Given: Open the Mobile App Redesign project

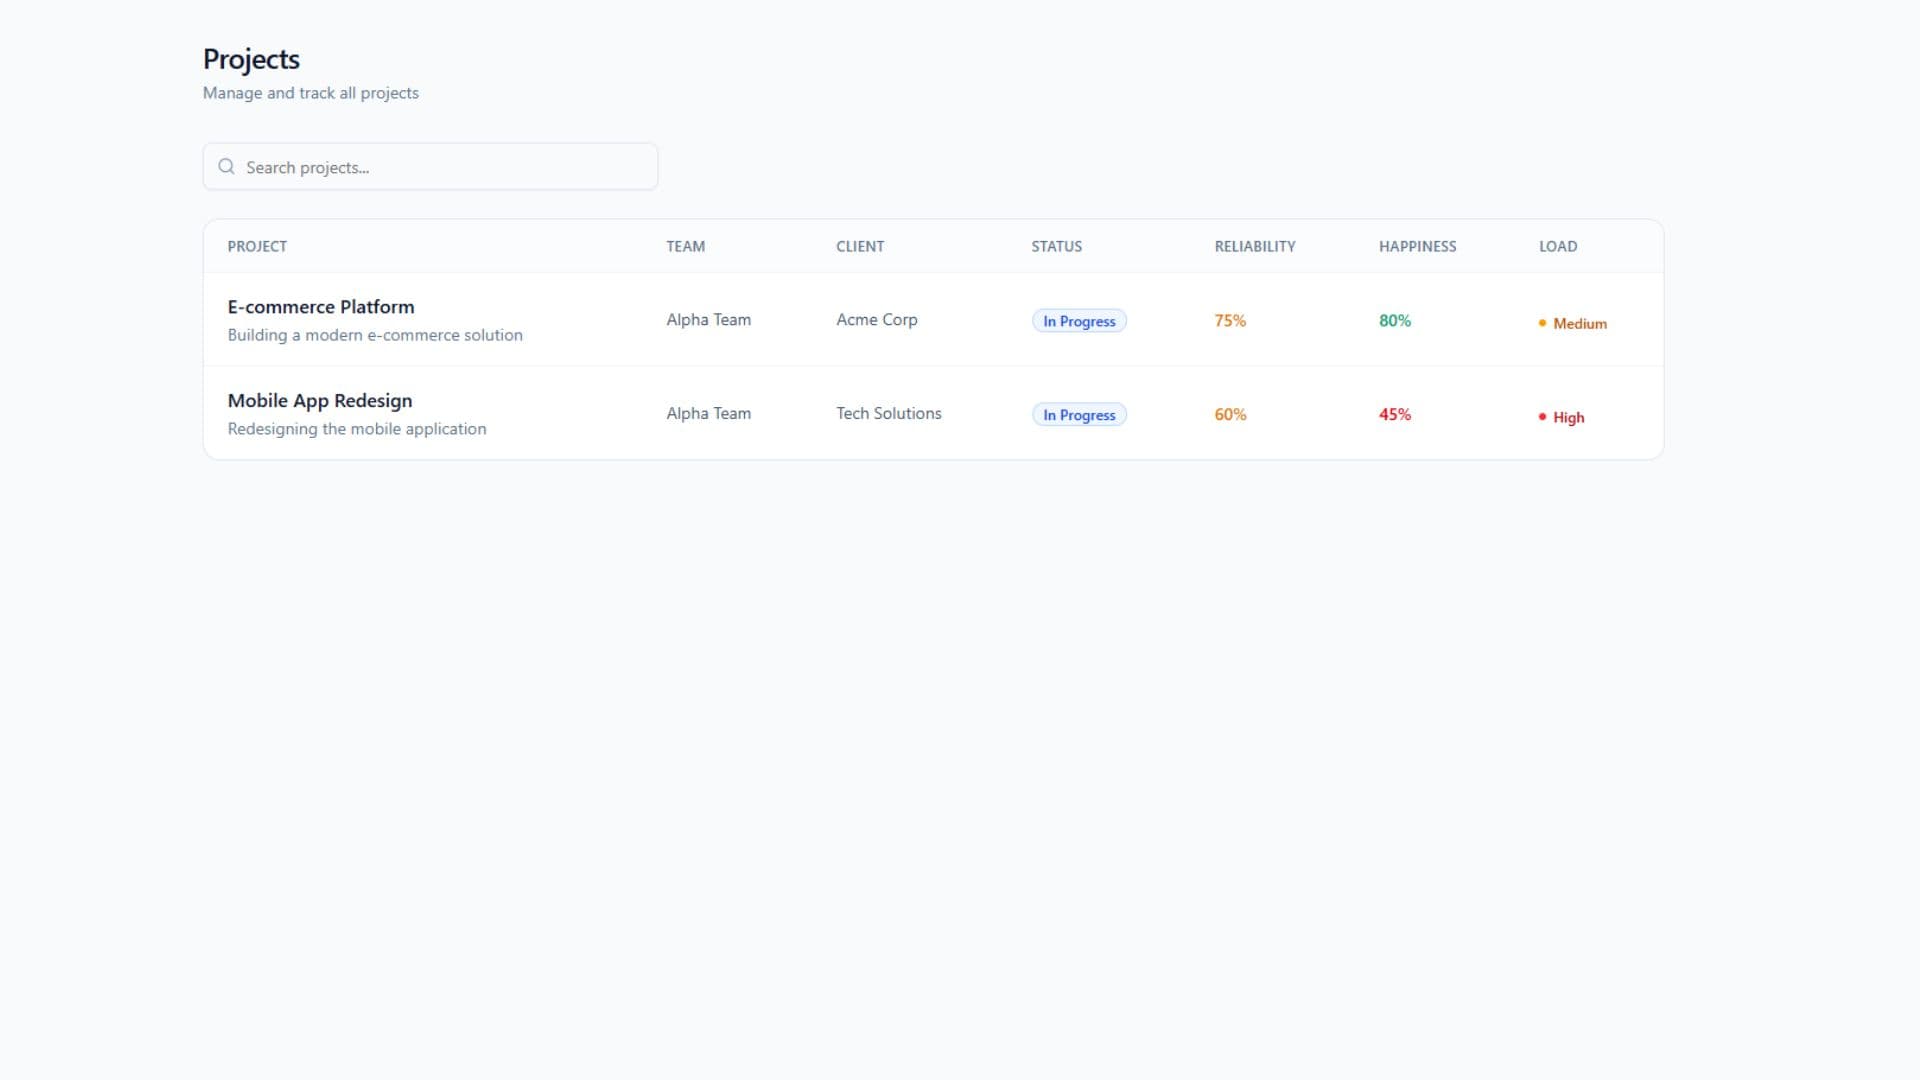Looking at the screenshot, I should point(320,401).
